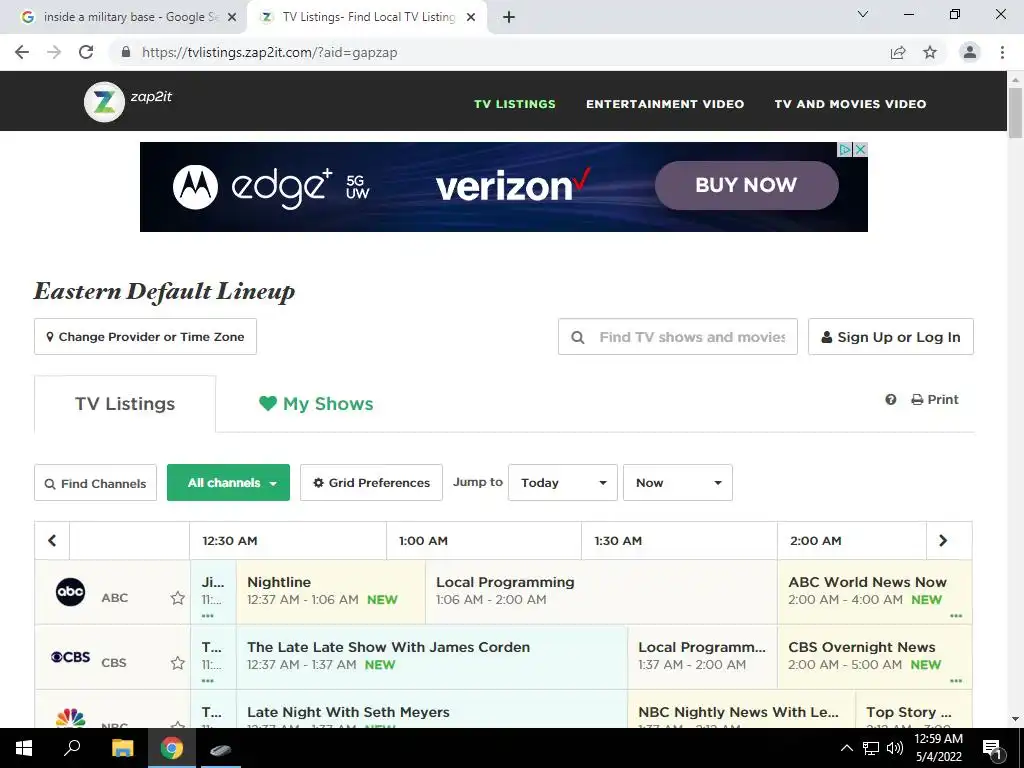Open ABC World News Now listing
1024x768 pixels.
point(874,590)
